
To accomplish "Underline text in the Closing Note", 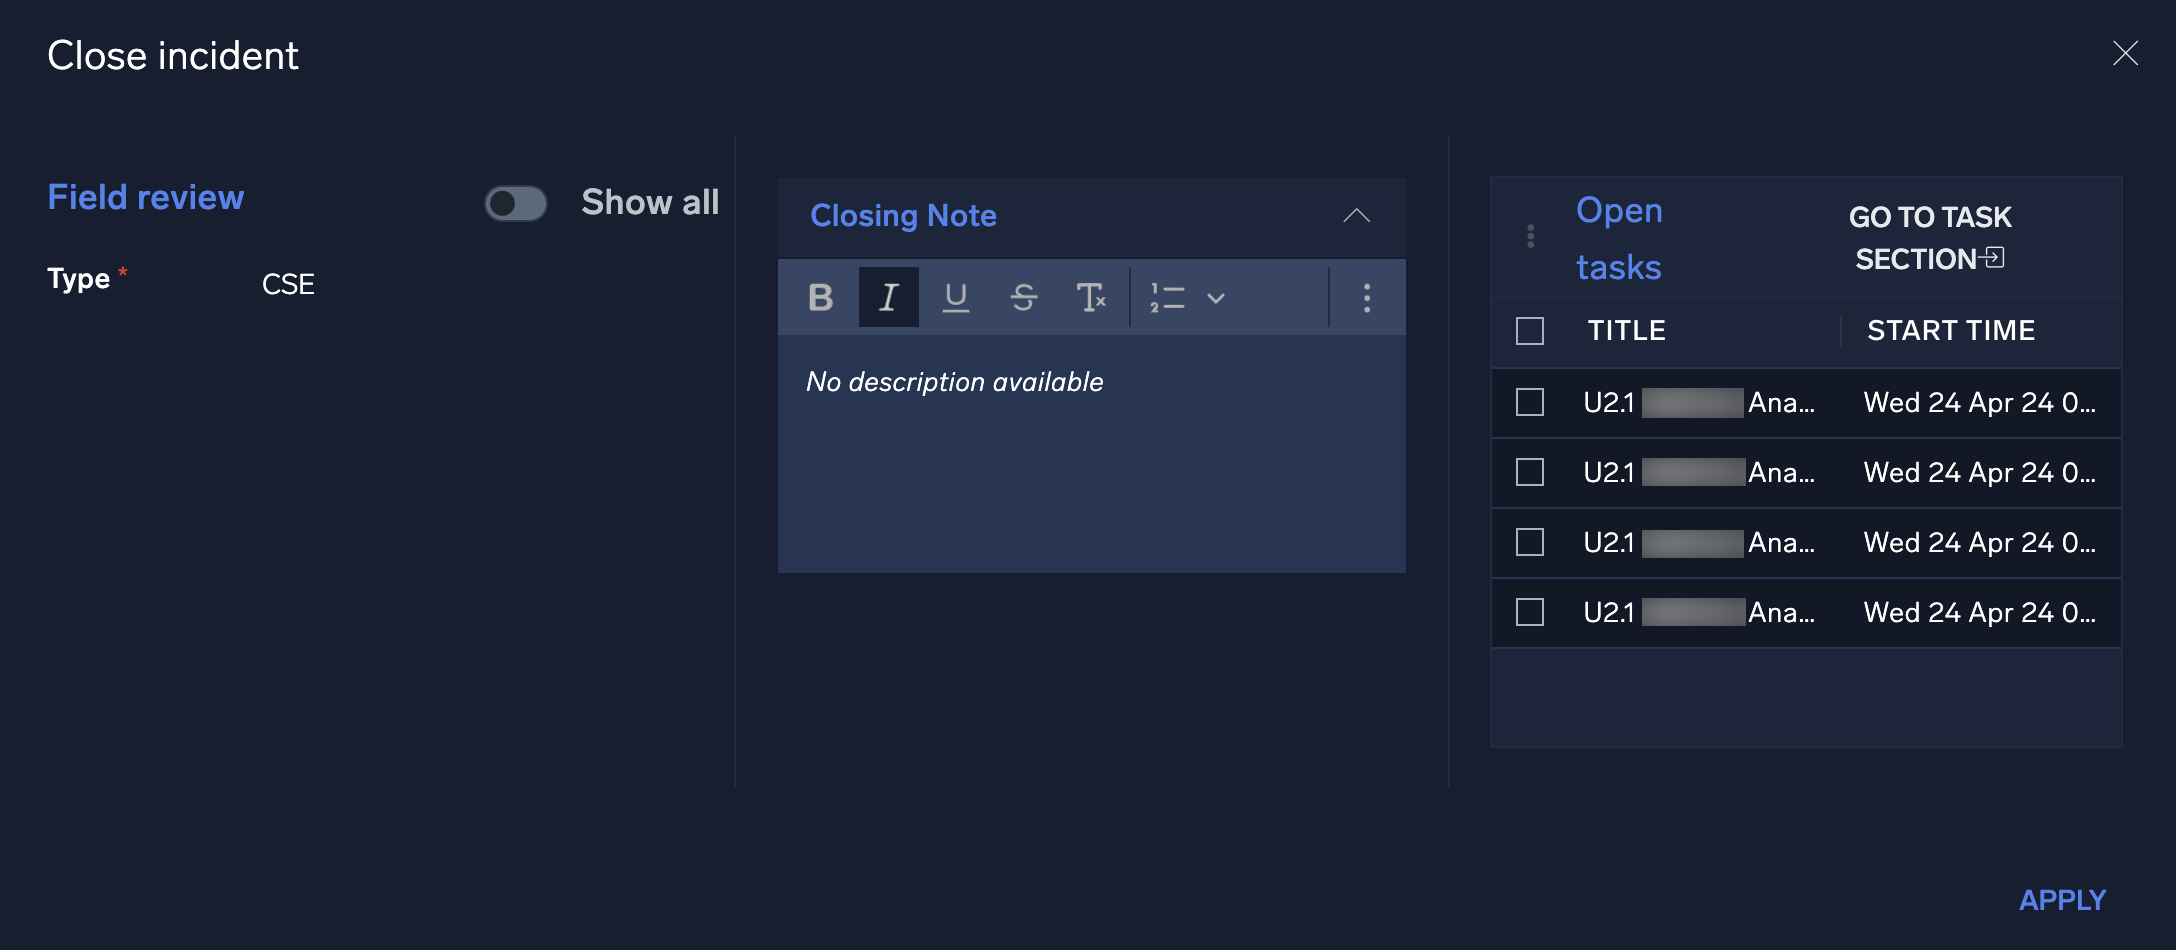I will click(x=956, y=297).
